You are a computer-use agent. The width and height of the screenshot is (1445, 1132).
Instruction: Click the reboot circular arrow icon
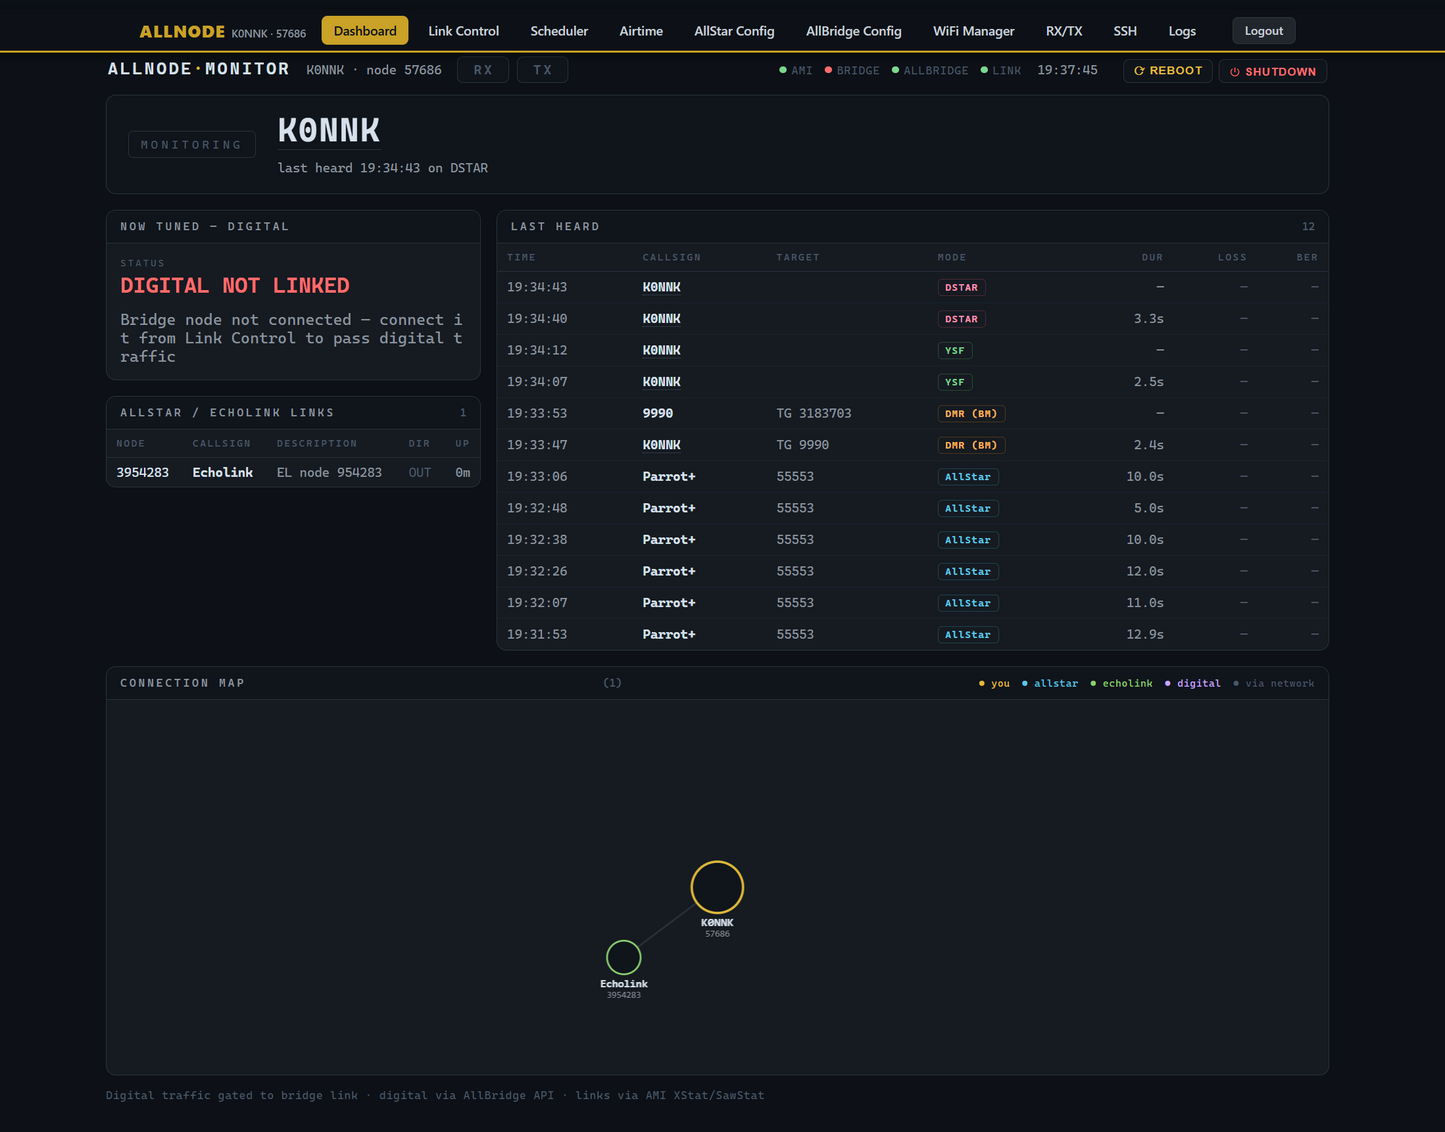pyautogui.click(x=1139, y=71)
